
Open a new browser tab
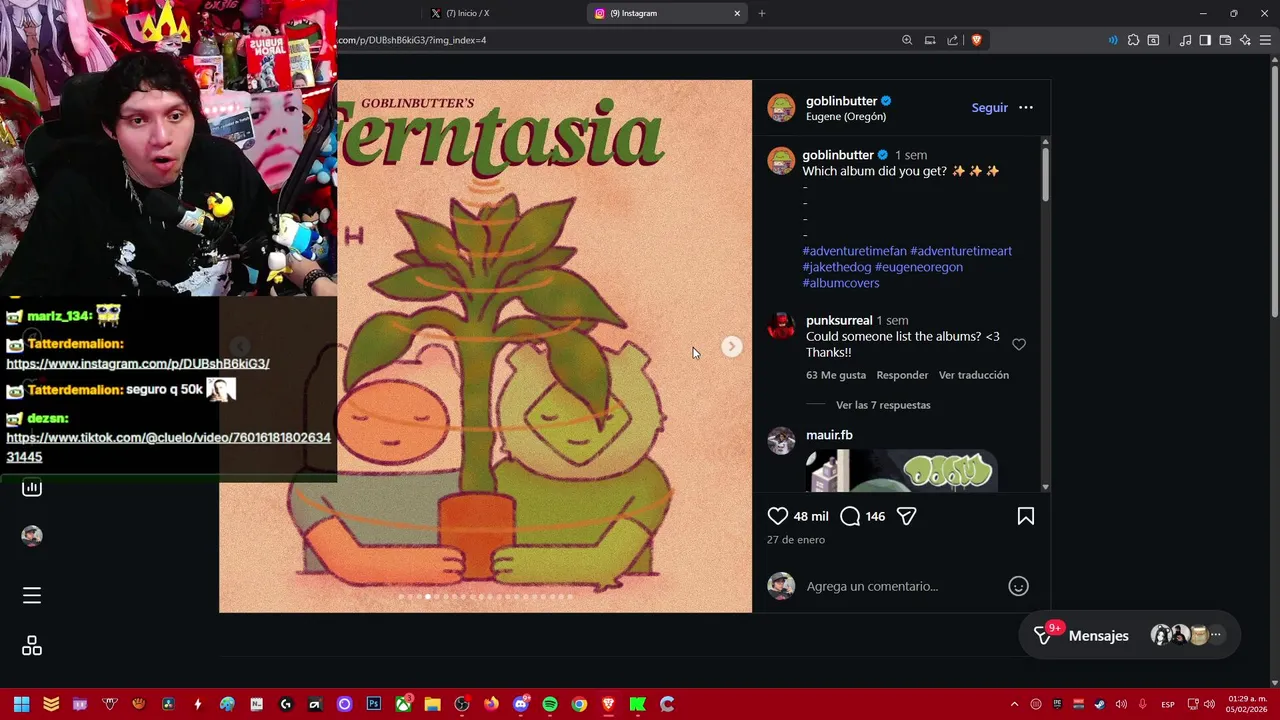762,13
